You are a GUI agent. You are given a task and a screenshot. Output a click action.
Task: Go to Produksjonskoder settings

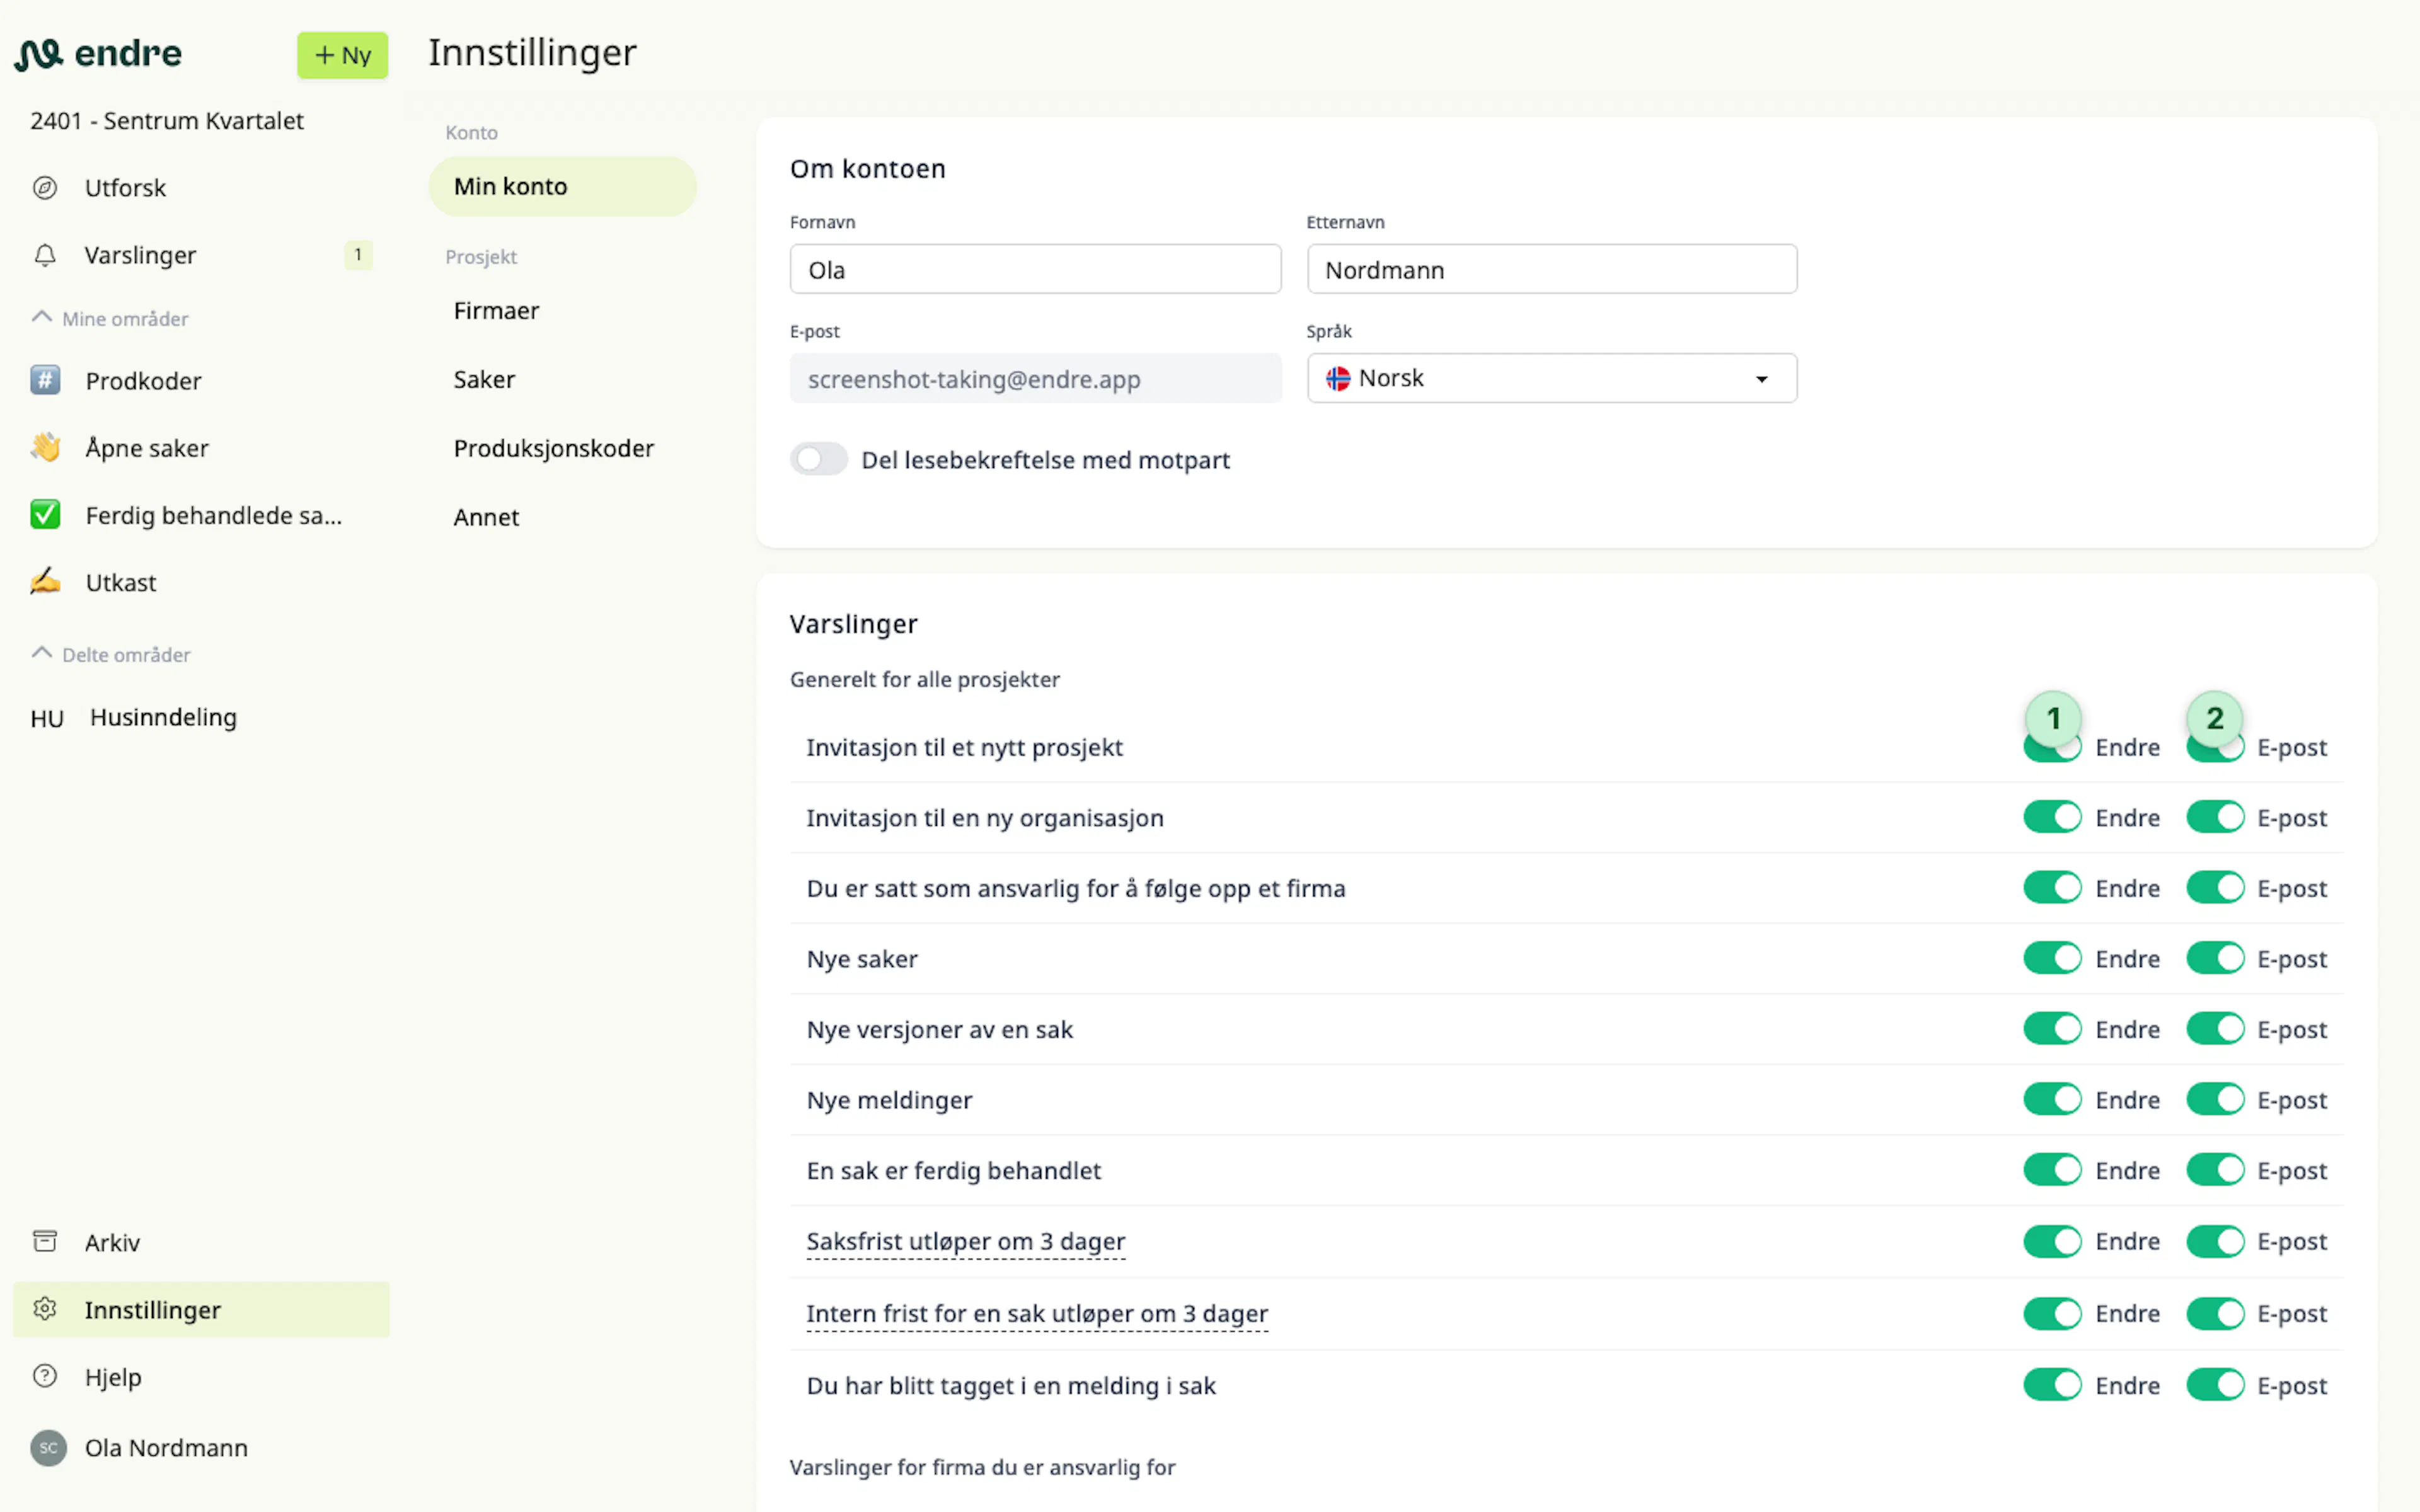click(x=553, y=448)
